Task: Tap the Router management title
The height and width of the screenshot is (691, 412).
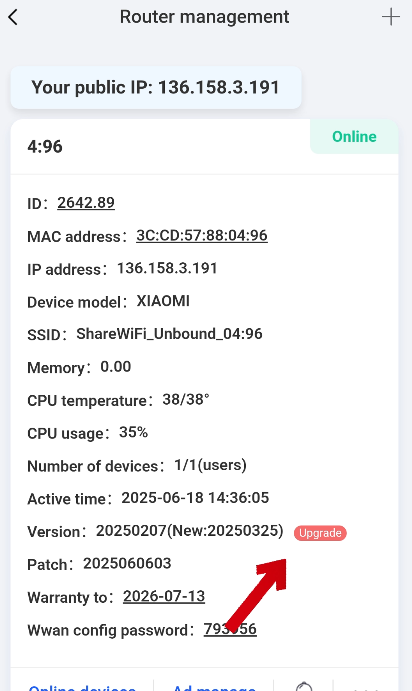Action: 204,17
